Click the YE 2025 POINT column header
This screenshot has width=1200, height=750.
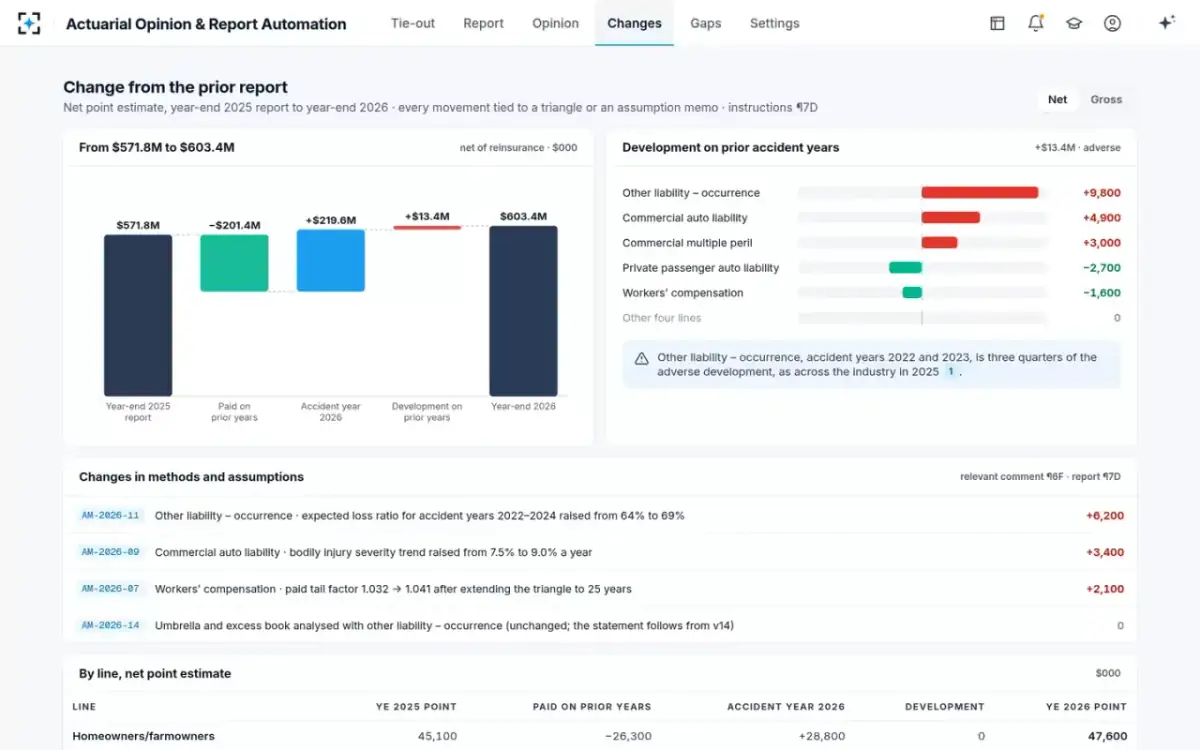(416, 707)
